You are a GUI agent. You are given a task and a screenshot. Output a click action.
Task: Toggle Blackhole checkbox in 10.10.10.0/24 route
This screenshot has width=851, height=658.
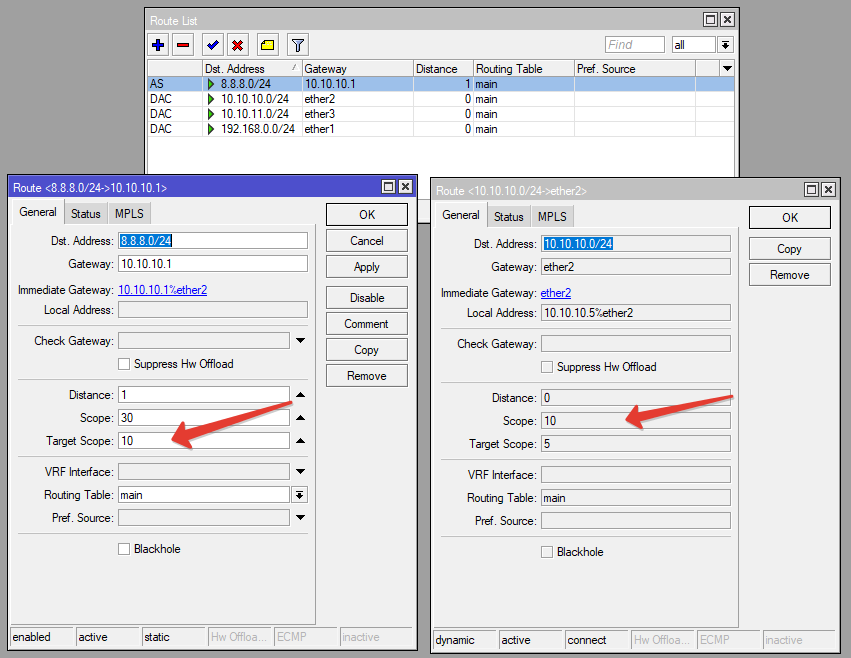pyautogui.click(x=547, y=552)
